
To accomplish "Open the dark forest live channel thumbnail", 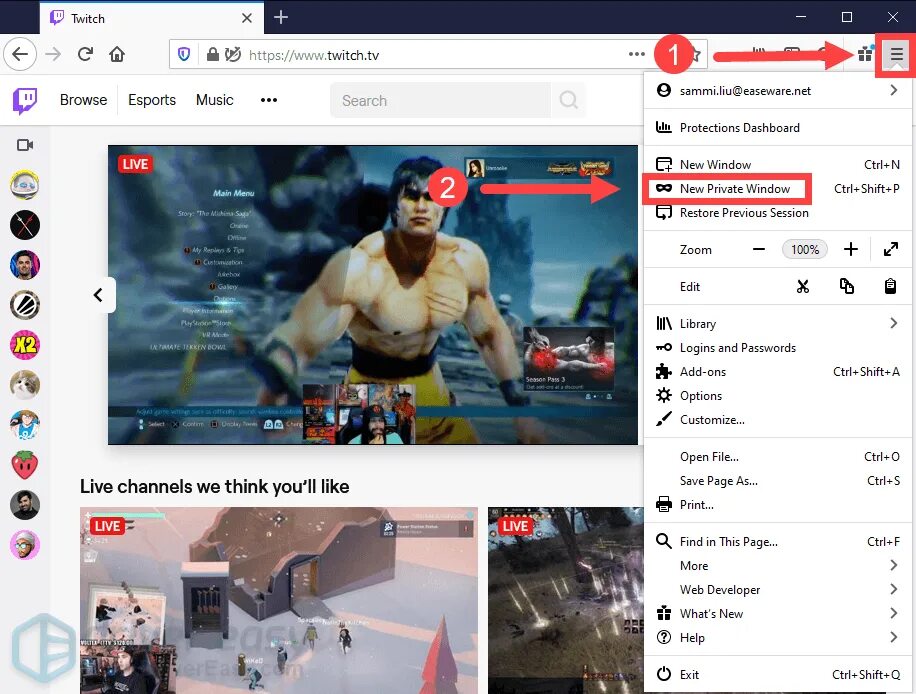I will click(565, 601).
